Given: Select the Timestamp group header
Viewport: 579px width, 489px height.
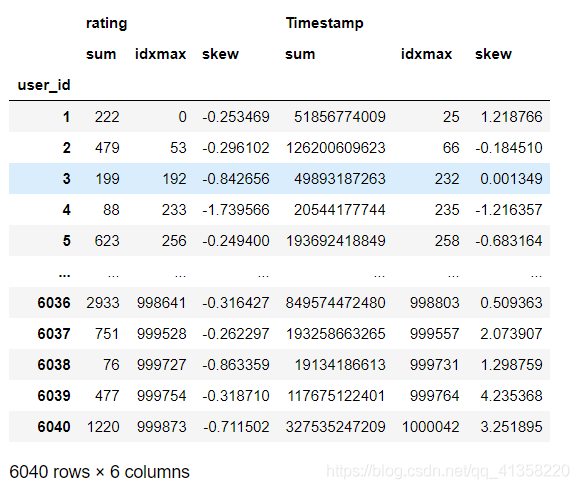Looking at the screenshot, I should (x=324, y=23).
